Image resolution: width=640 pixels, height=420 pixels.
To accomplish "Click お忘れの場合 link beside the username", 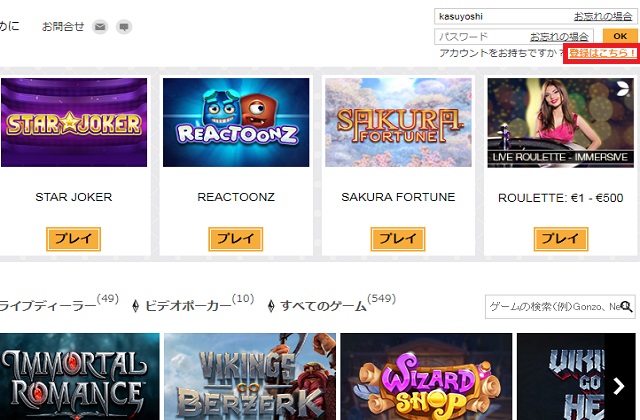I will coord(603,16).
